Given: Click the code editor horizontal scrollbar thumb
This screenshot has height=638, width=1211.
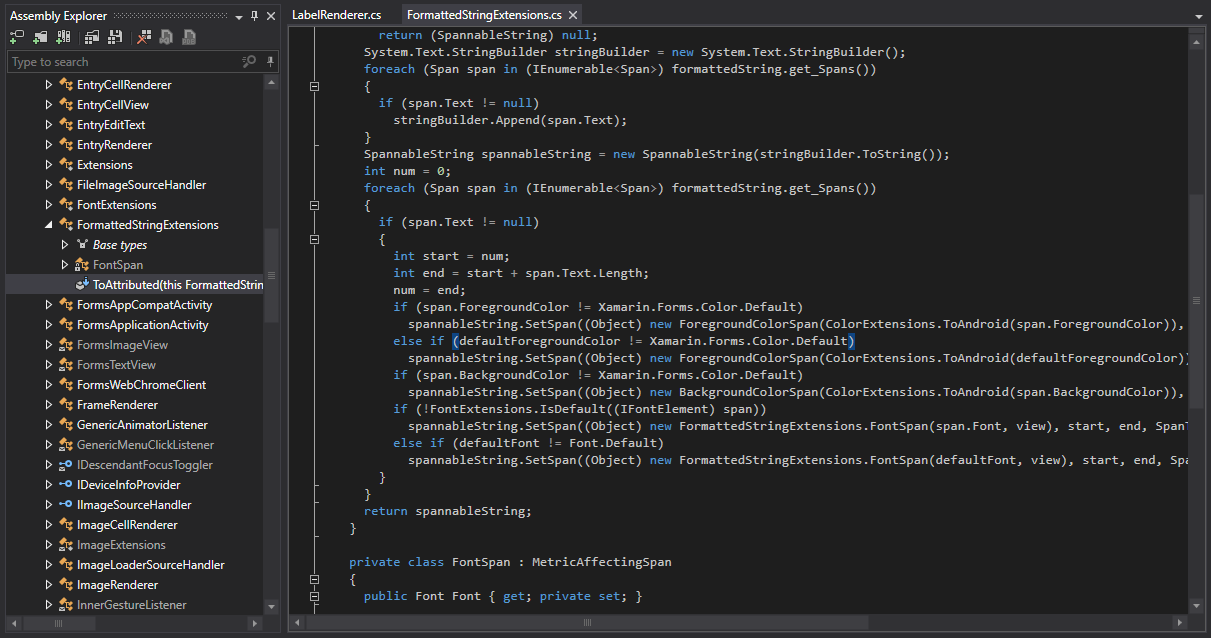Looking at the screenshot, I should click(585, 623).
